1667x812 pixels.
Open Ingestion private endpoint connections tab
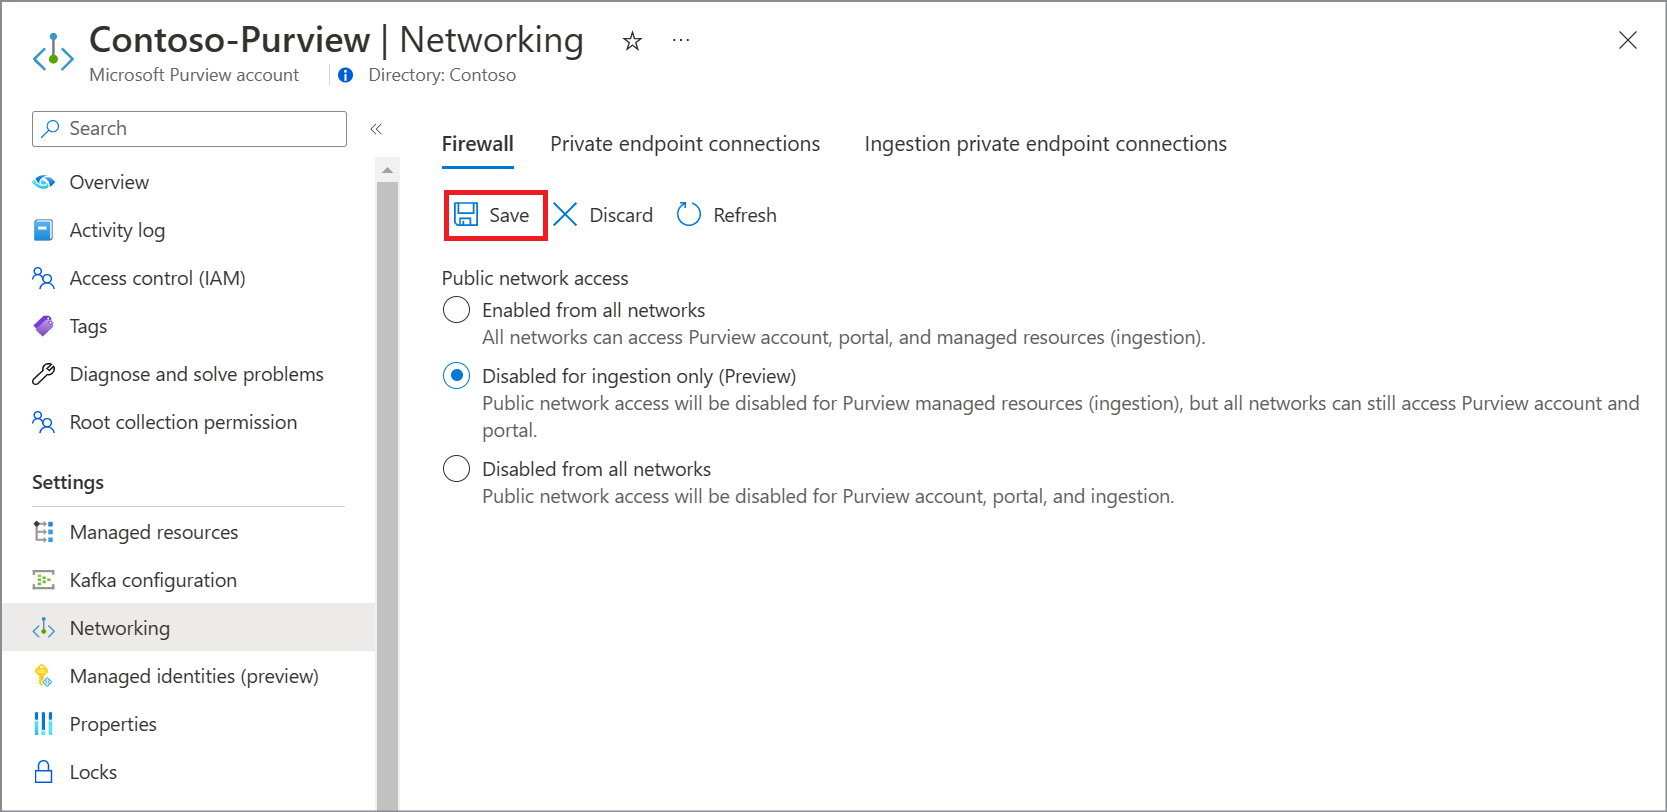point(1044,143)
